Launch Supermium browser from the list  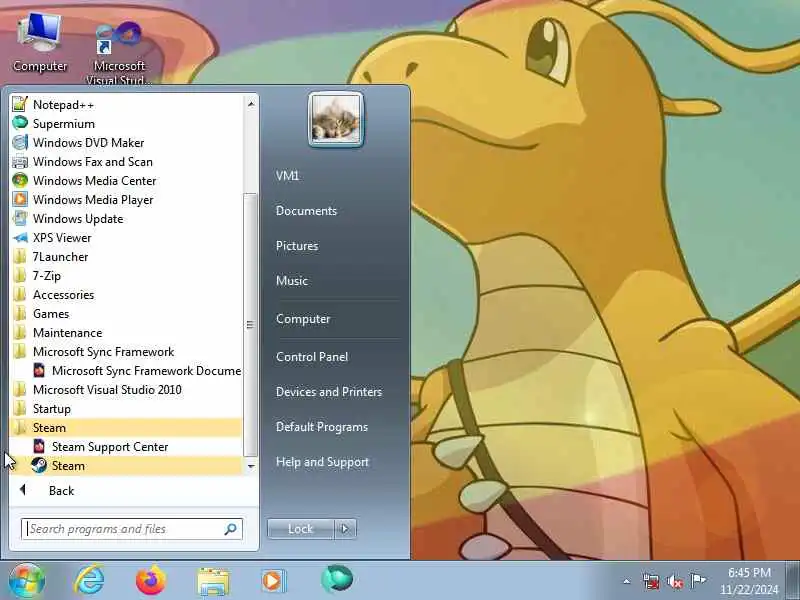(x=126, y=123)
